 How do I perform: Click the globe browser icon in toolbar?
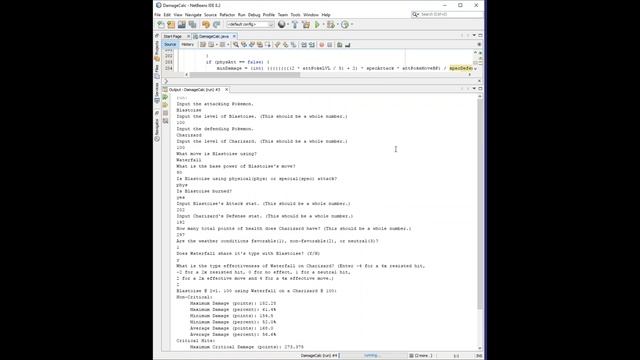pos(281,24)
